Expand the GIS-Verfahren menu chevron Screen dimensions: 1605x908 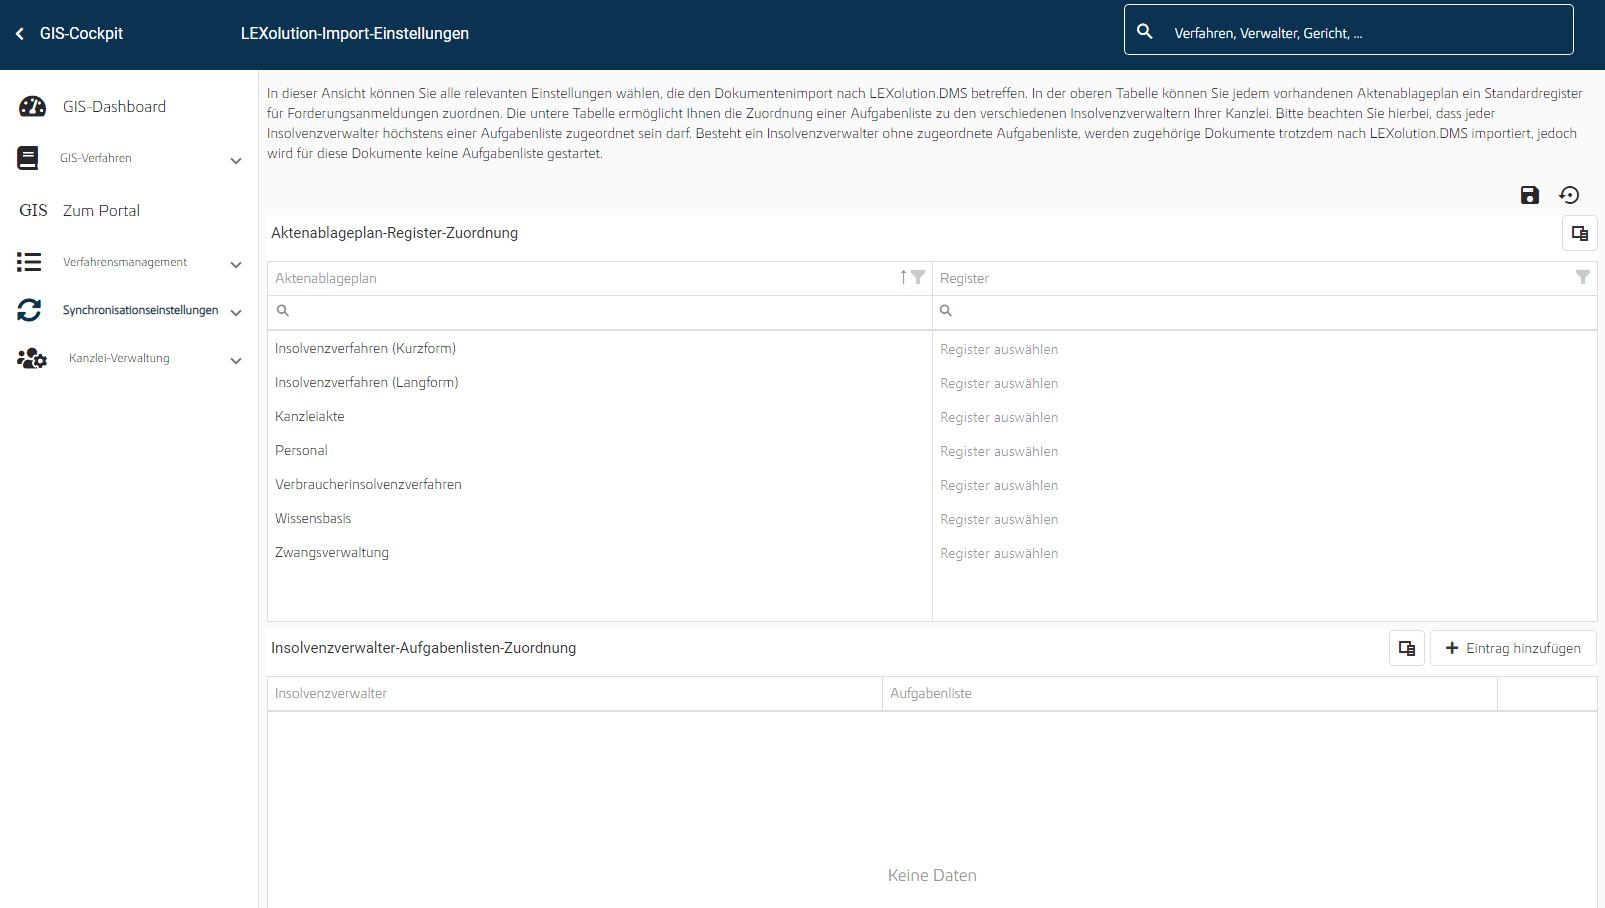coord(236,160)
